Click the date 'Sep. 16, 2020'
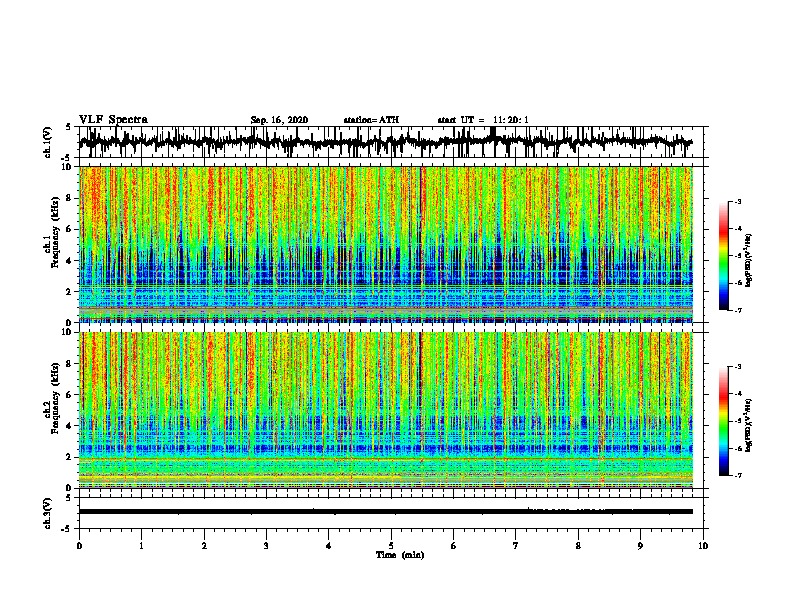This screenshot has height=612, width=792. point(279,120)
